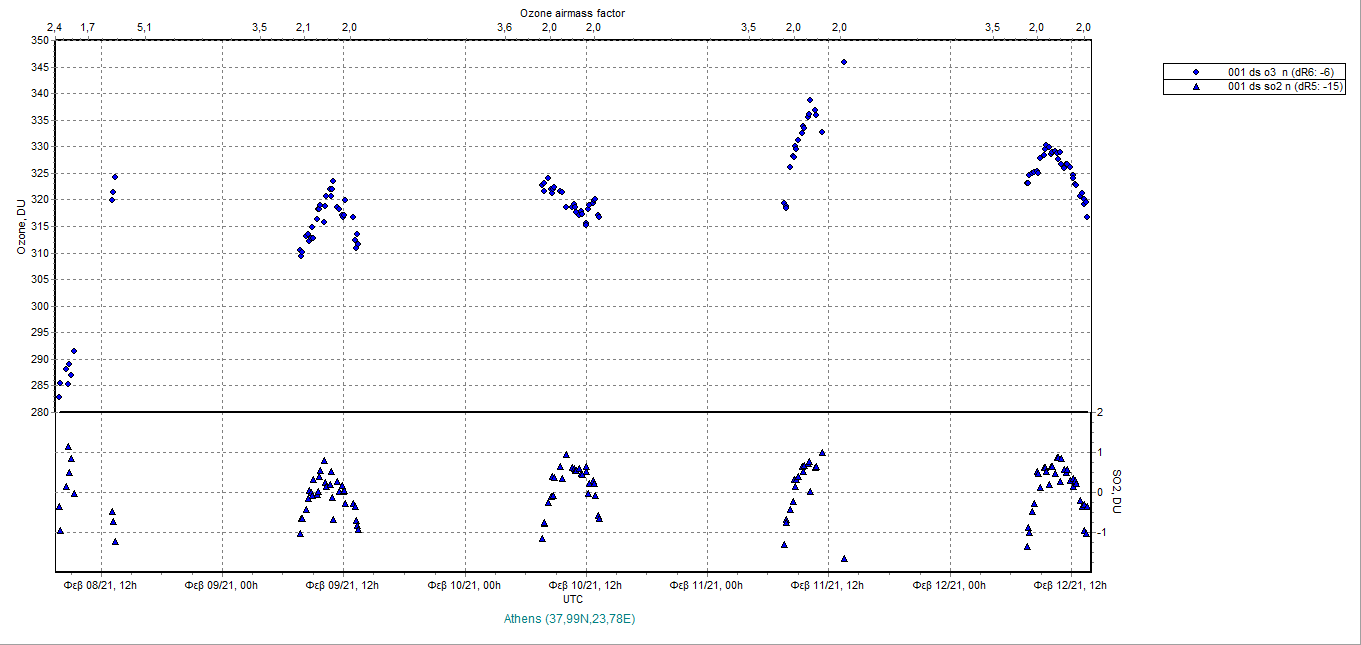Click the 'Φεβ 08/21, 12h' time axis label

[x=100, y=586]
